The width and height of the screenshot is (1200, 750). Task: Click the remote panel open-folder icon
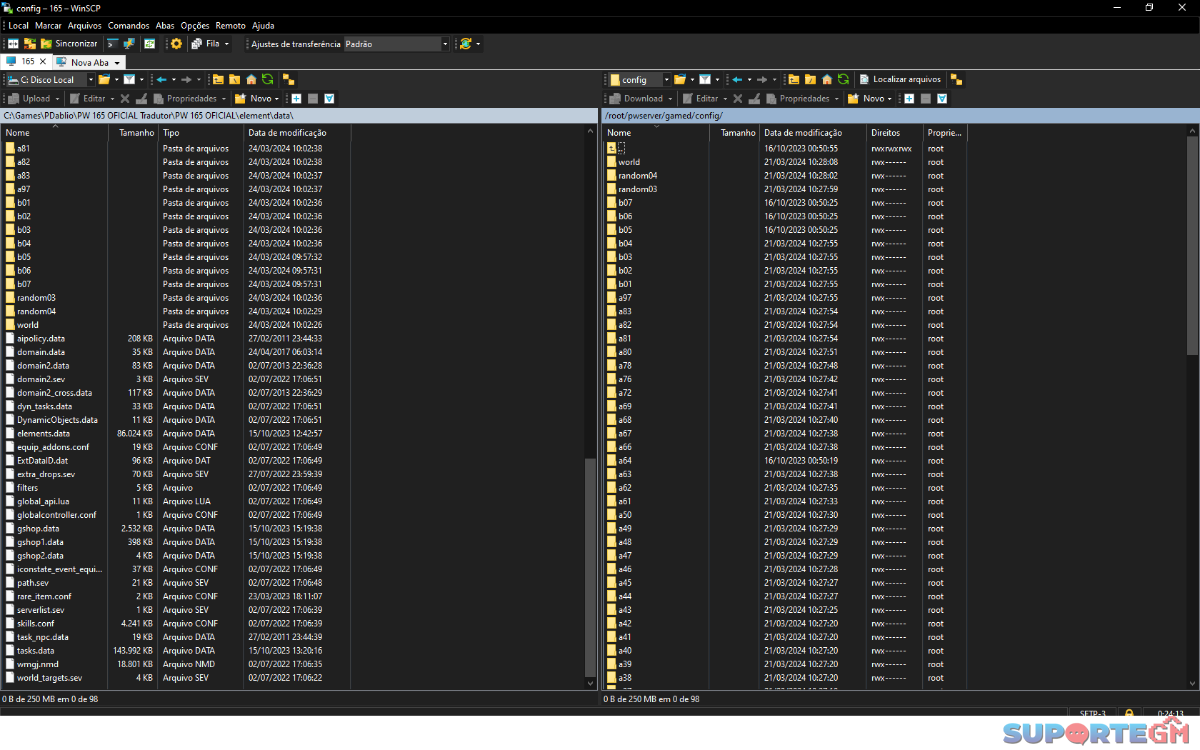point(679,80)
